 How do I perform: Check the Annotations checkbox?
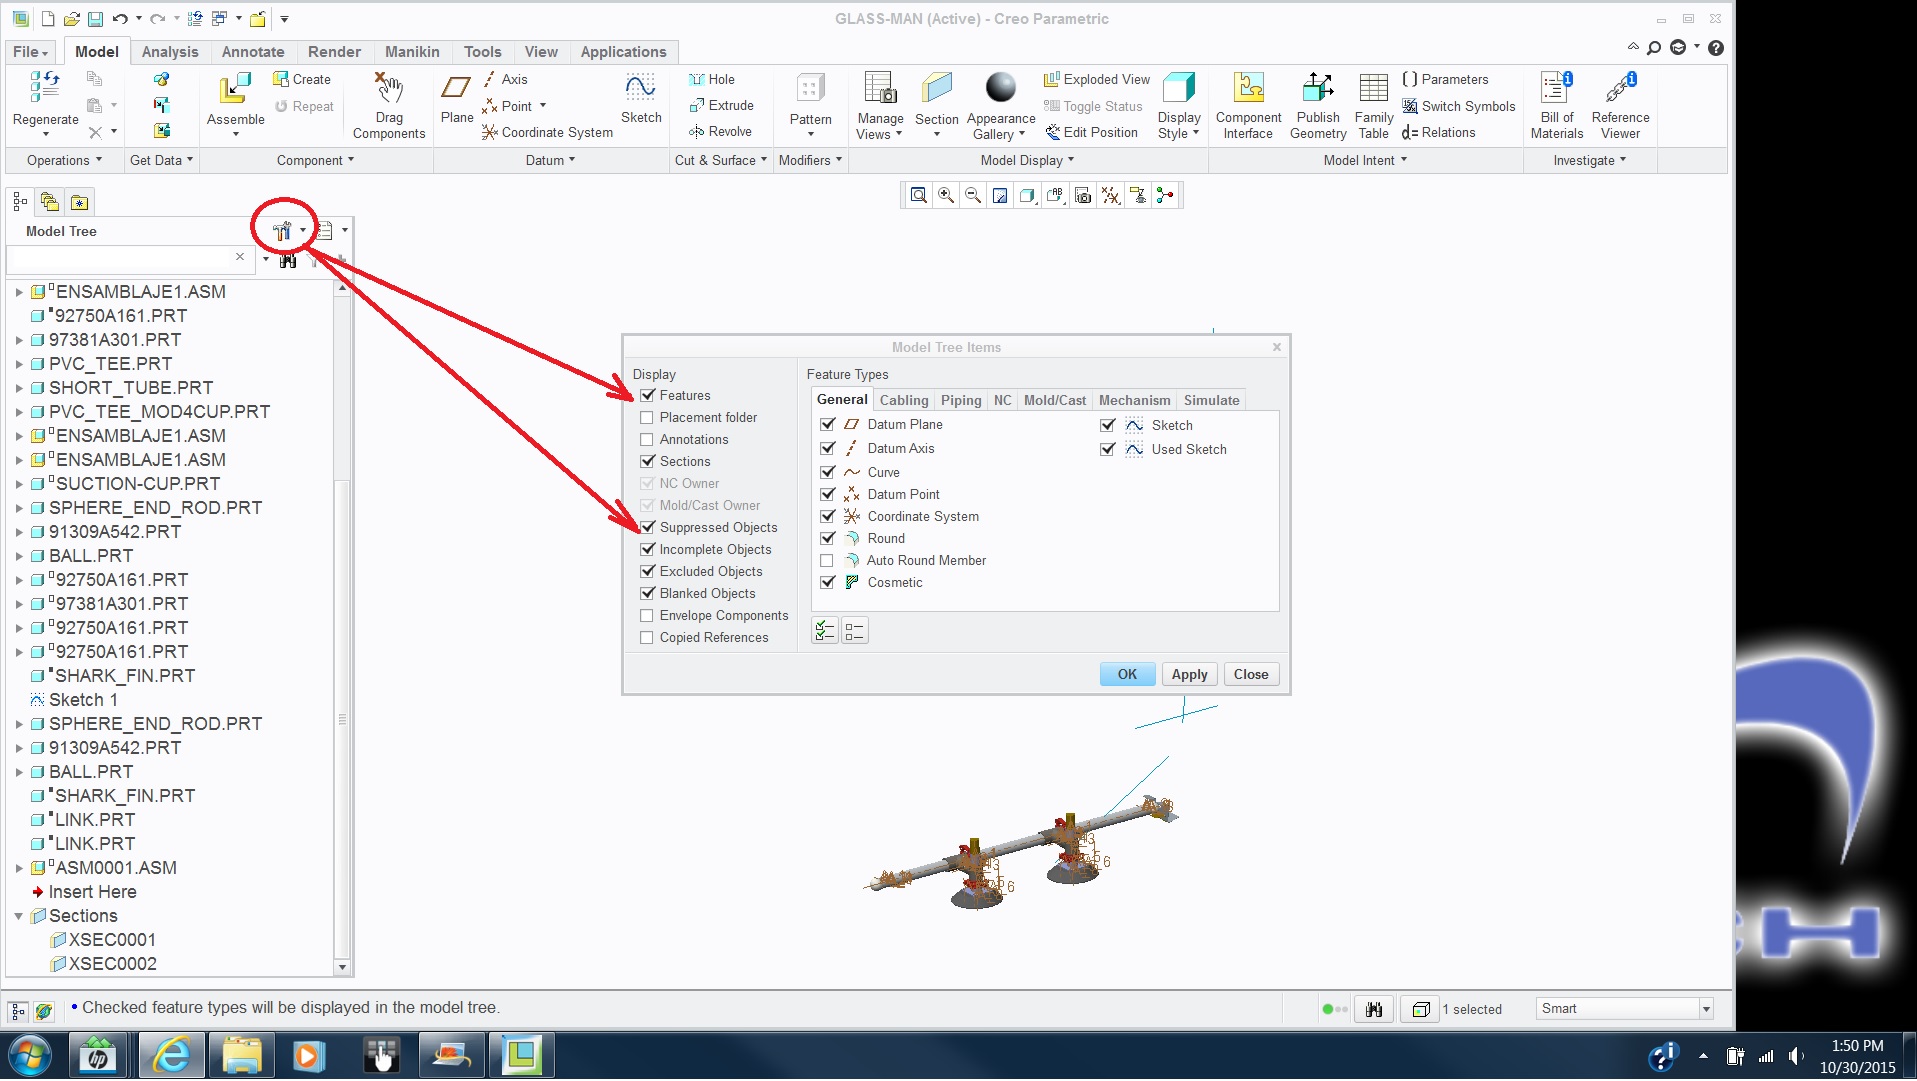647,440
